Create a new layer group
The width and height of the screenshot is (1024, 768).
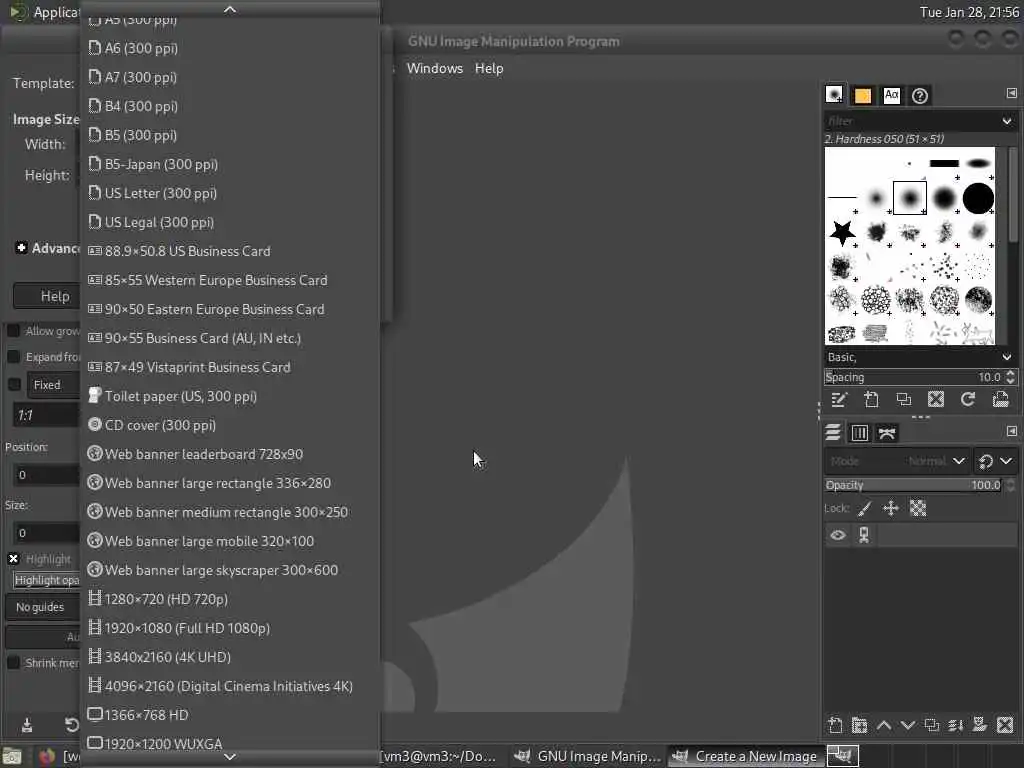(x=859, y=725)
